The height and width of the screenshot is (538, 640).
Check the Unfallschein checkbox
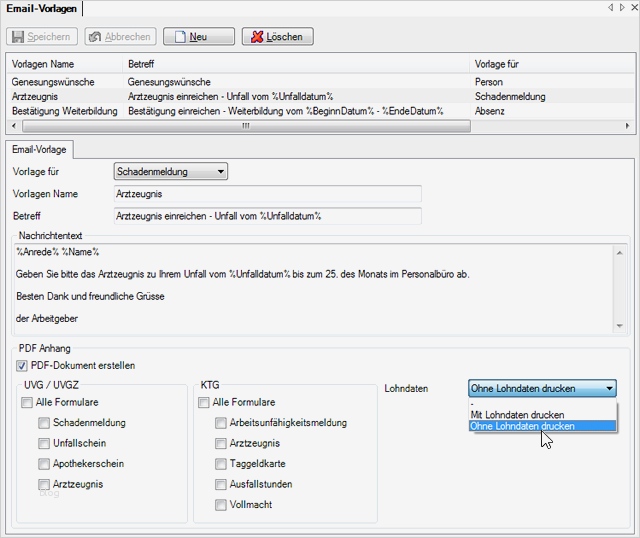(44, 443)
